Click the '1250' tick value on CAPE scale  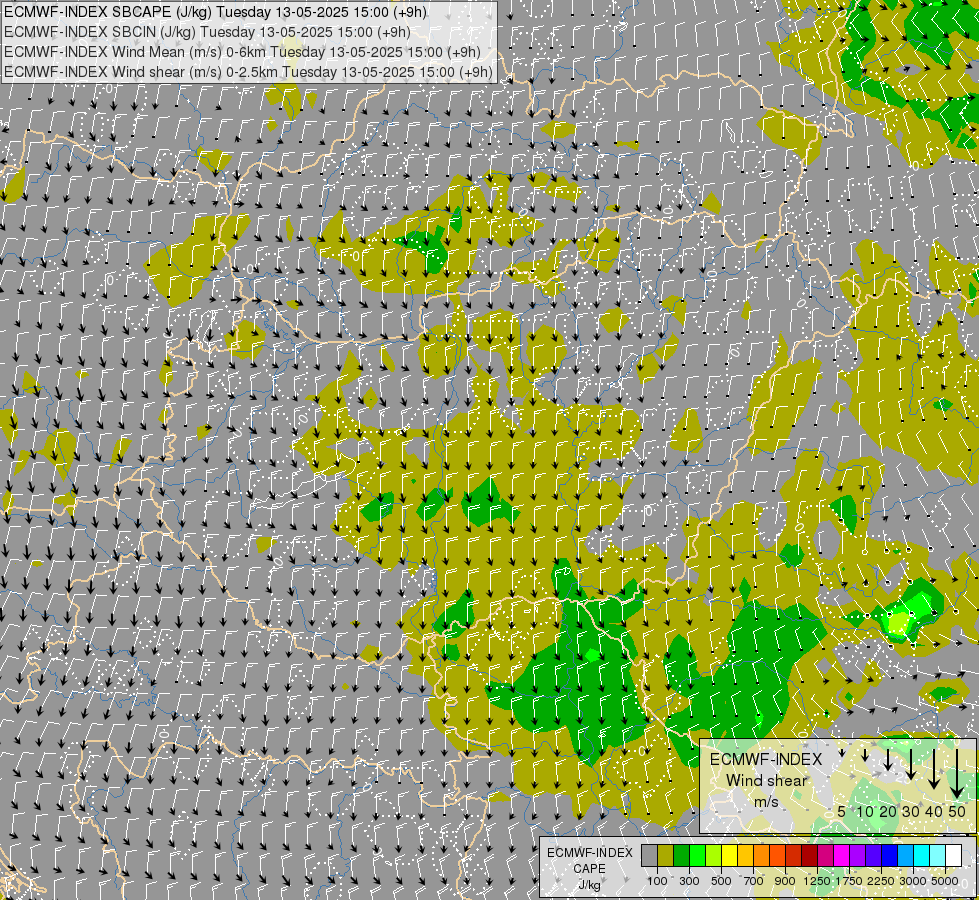817,881
